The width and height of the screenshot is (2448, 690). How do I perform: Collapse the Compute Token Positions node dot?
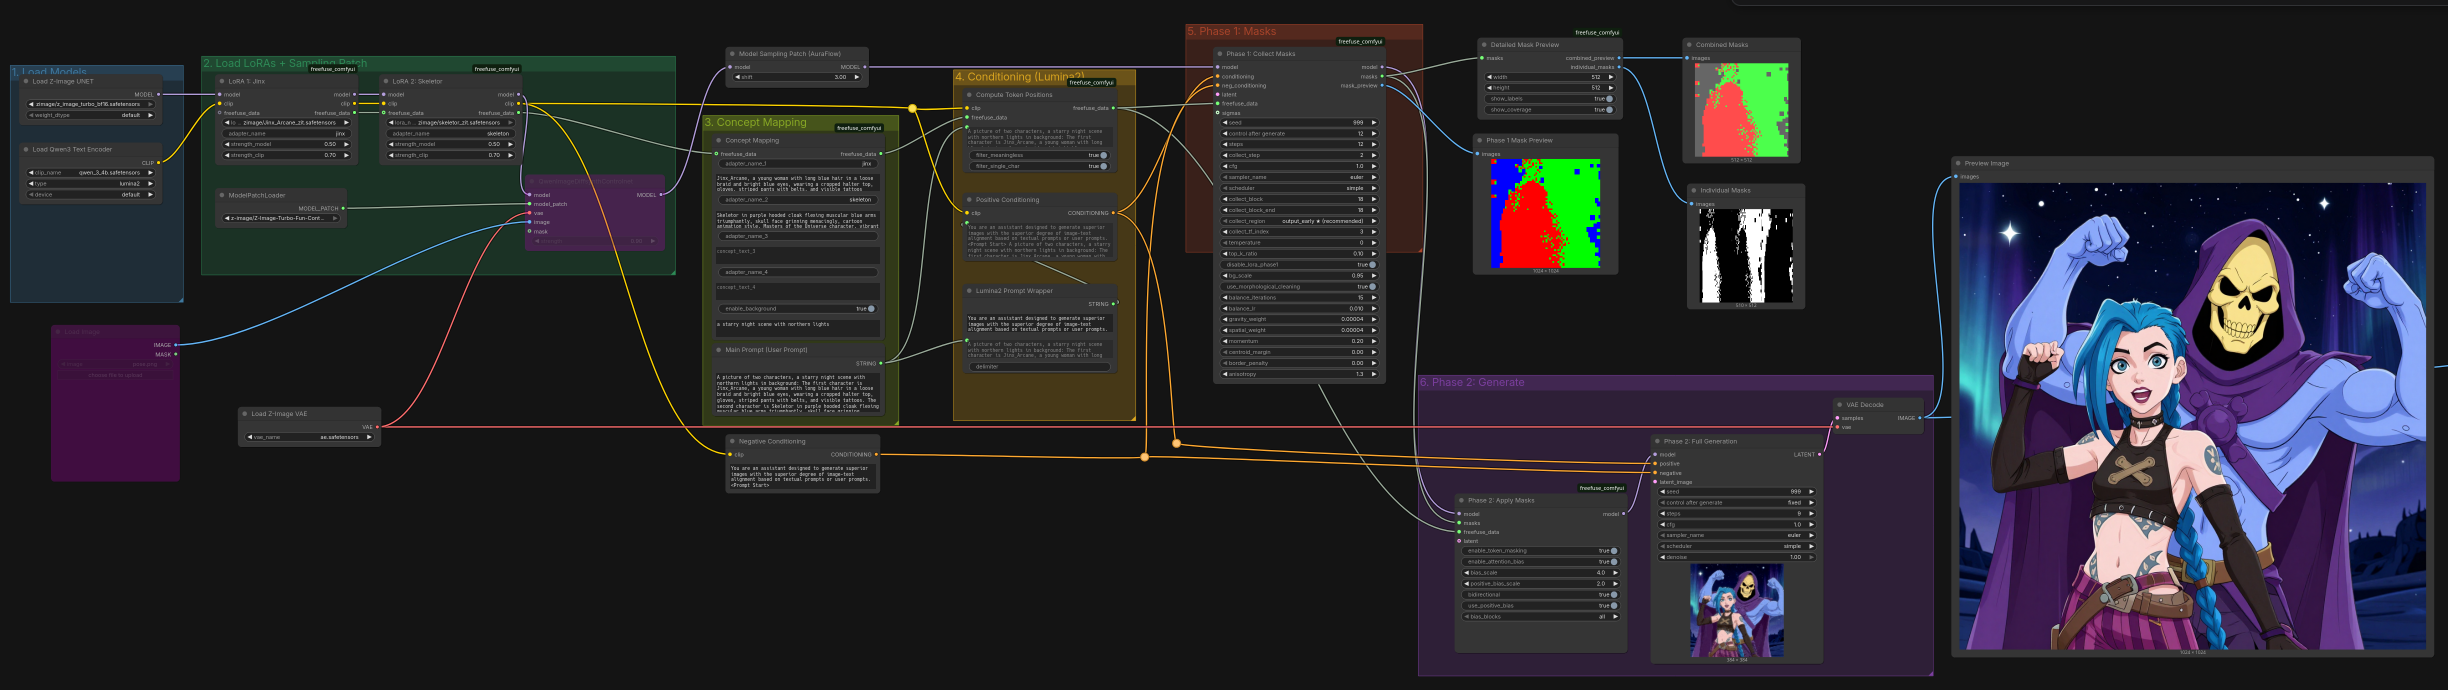969,95
